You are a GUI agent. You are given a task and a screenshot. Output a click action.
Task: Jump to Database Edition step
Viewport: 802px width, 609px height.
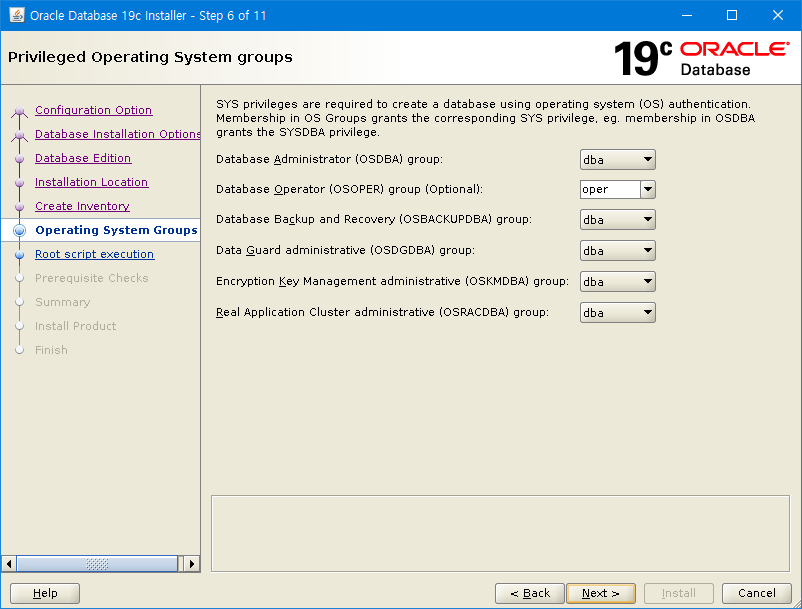coord(83,158)
